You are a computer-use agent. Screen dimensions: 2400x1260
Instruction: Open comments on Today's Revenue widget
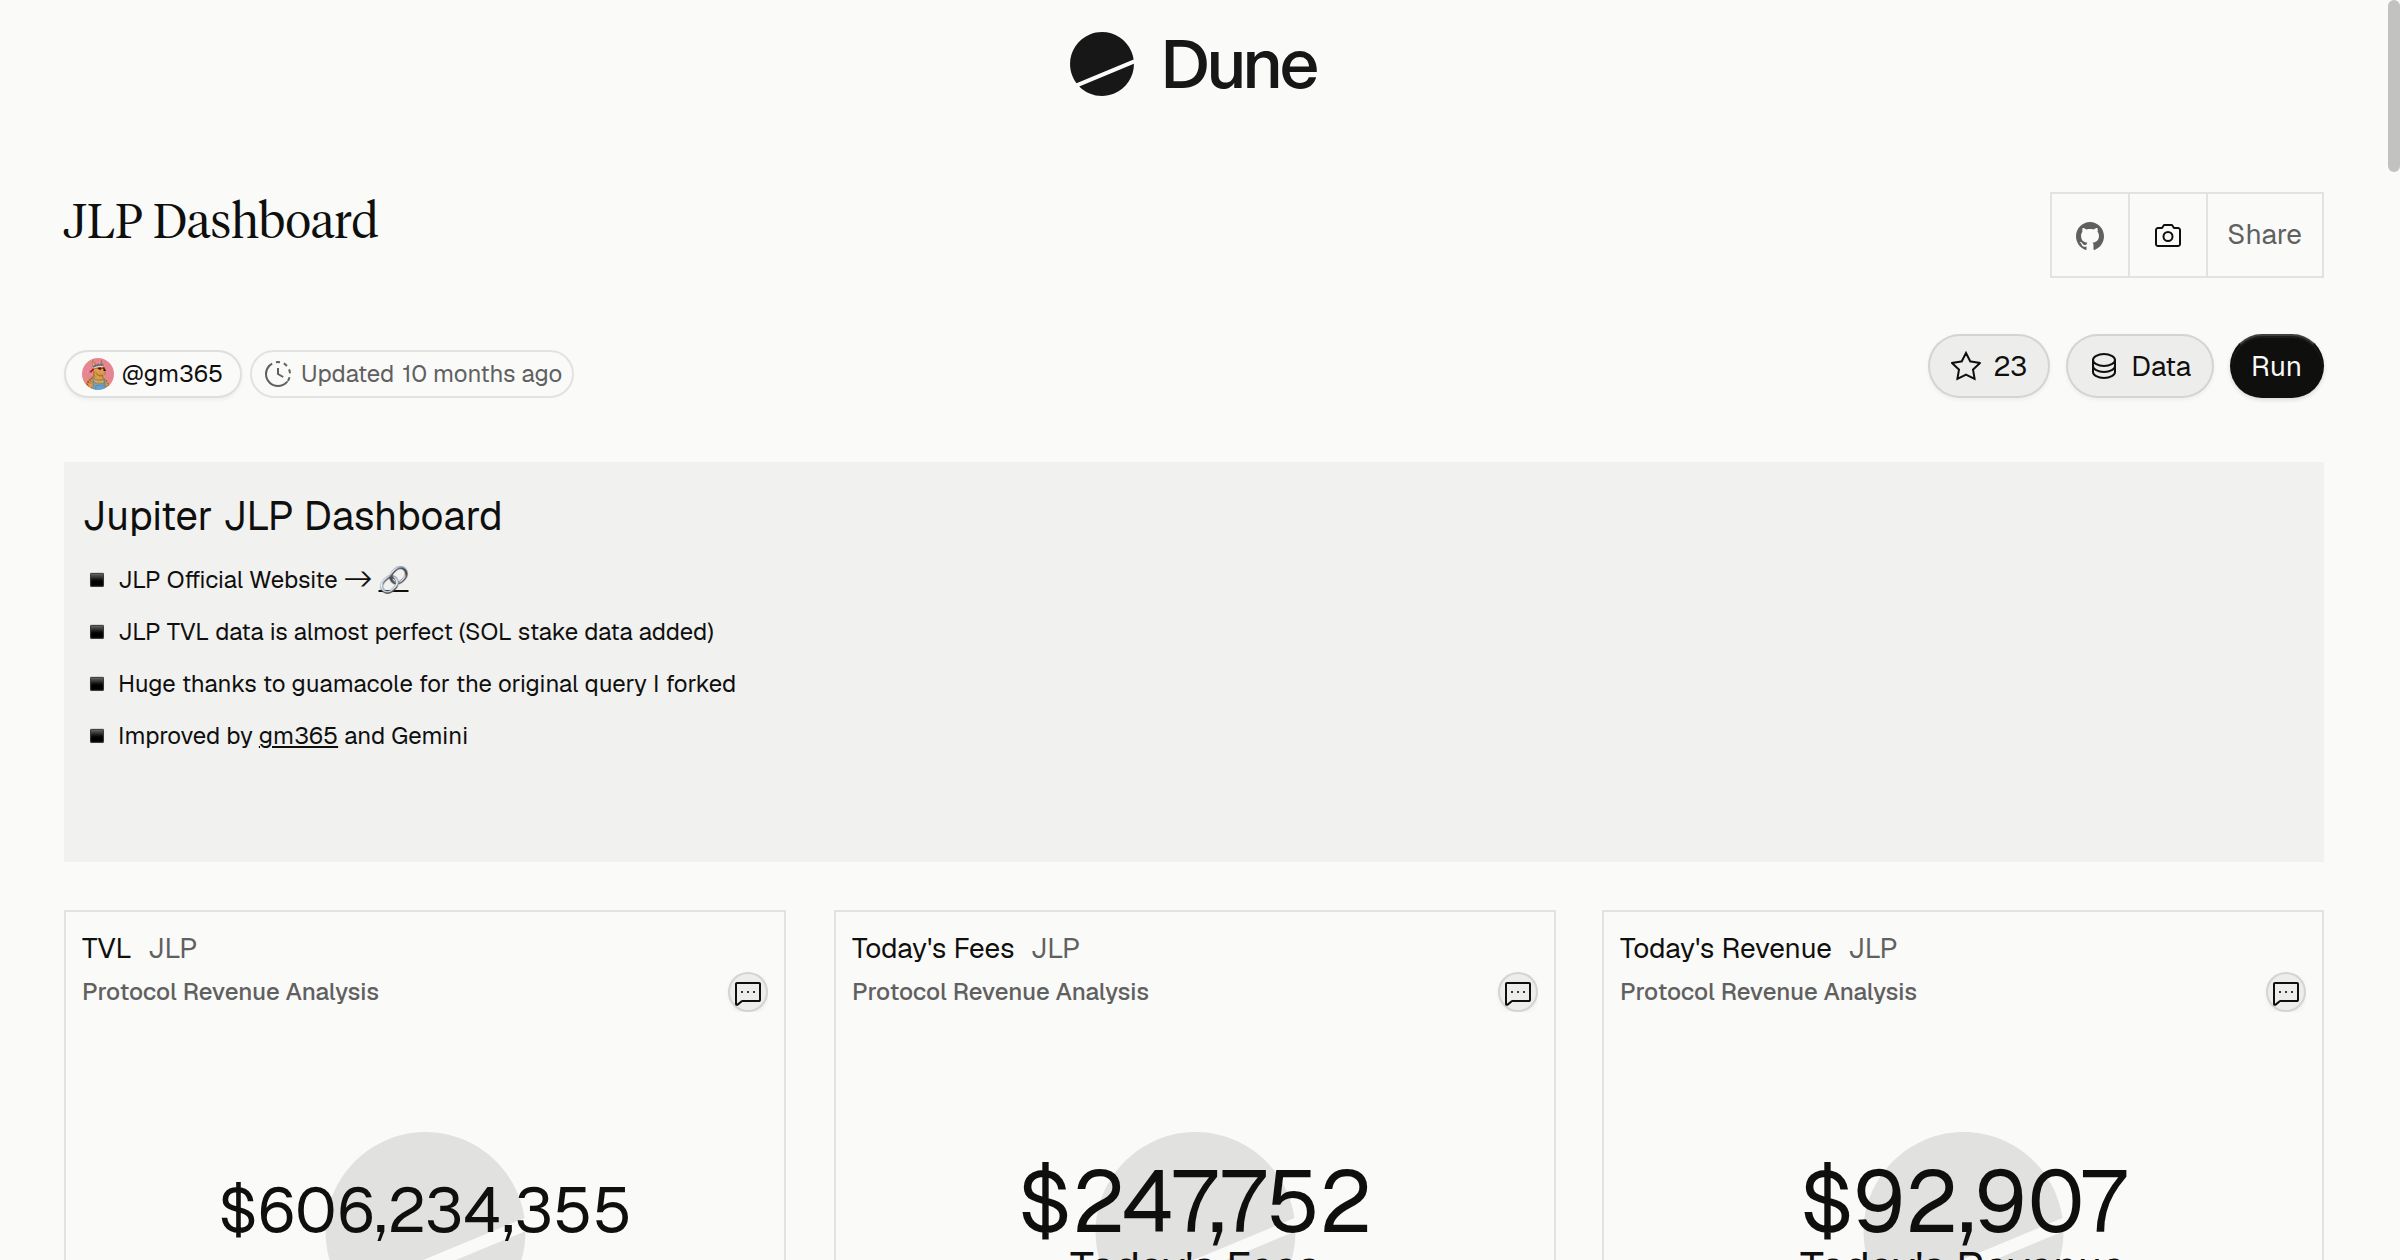click(2286, 993)
